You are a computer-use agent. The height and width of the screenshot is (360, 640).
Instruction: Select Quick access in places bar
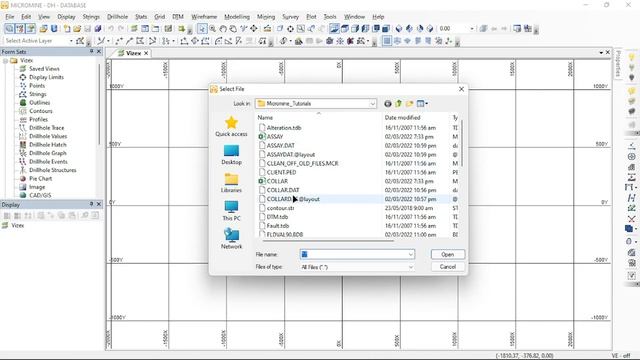231,127
